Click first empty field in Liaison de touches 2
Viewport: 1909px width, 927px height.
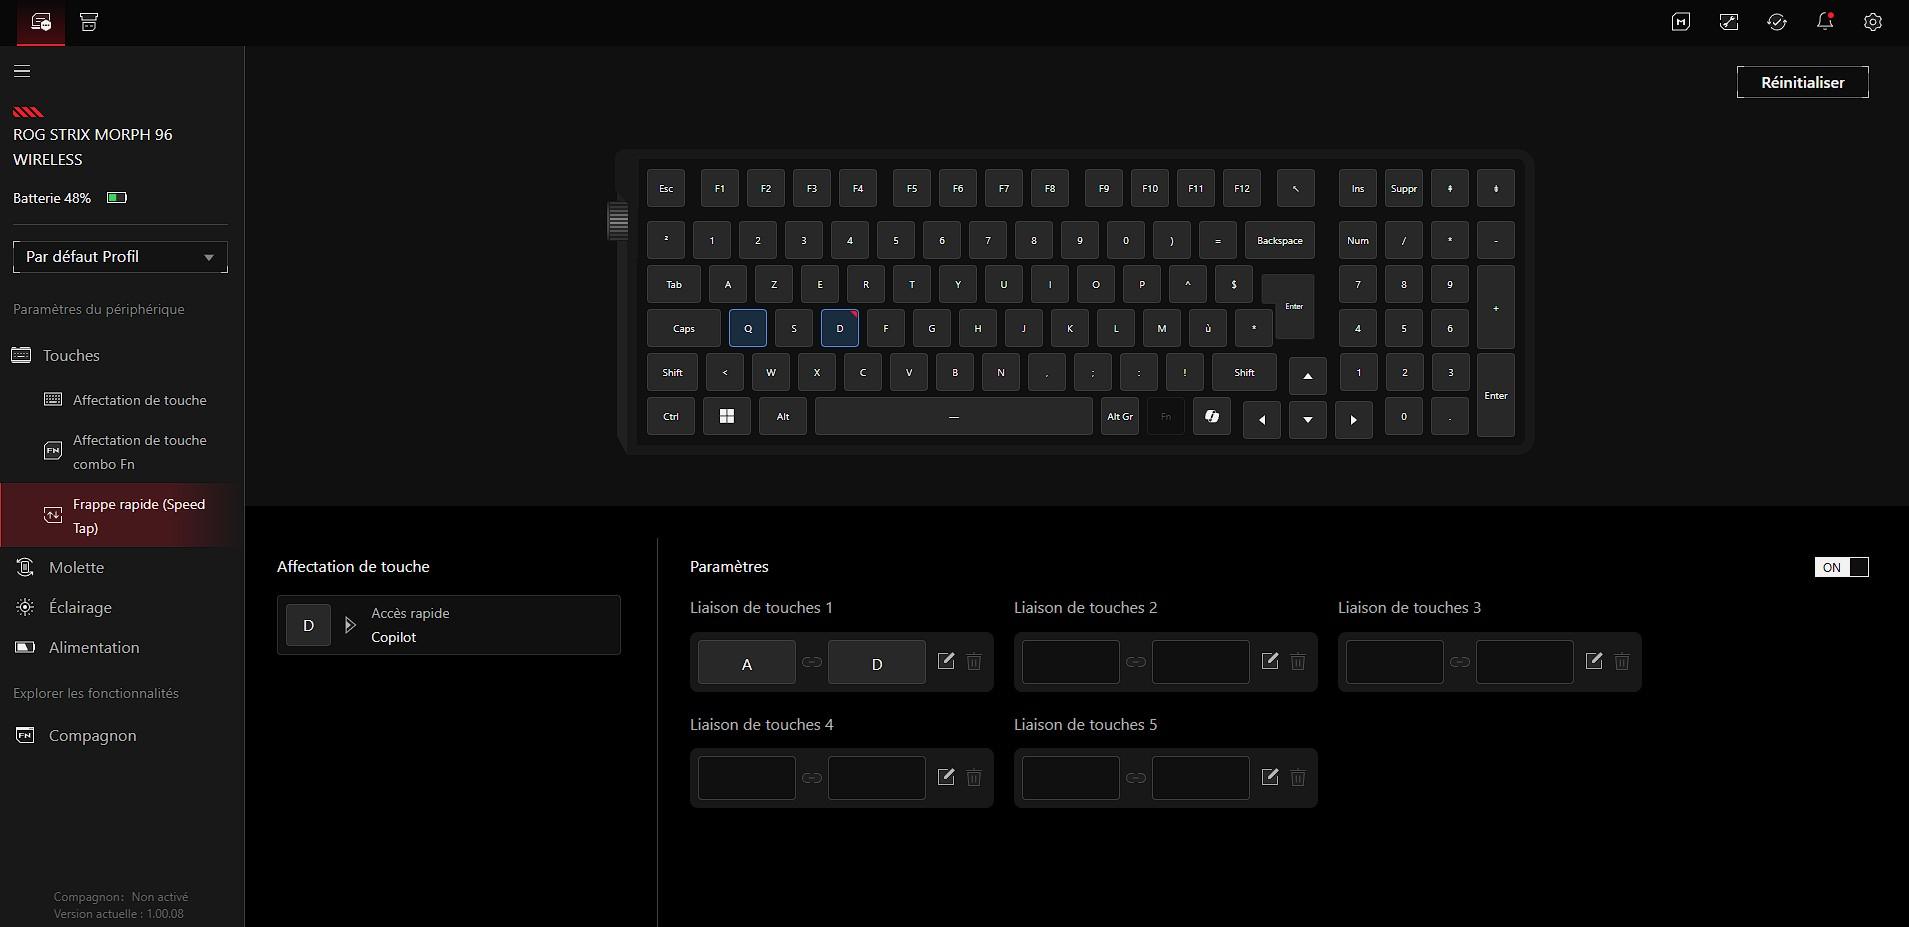(x=1070, y=662)
